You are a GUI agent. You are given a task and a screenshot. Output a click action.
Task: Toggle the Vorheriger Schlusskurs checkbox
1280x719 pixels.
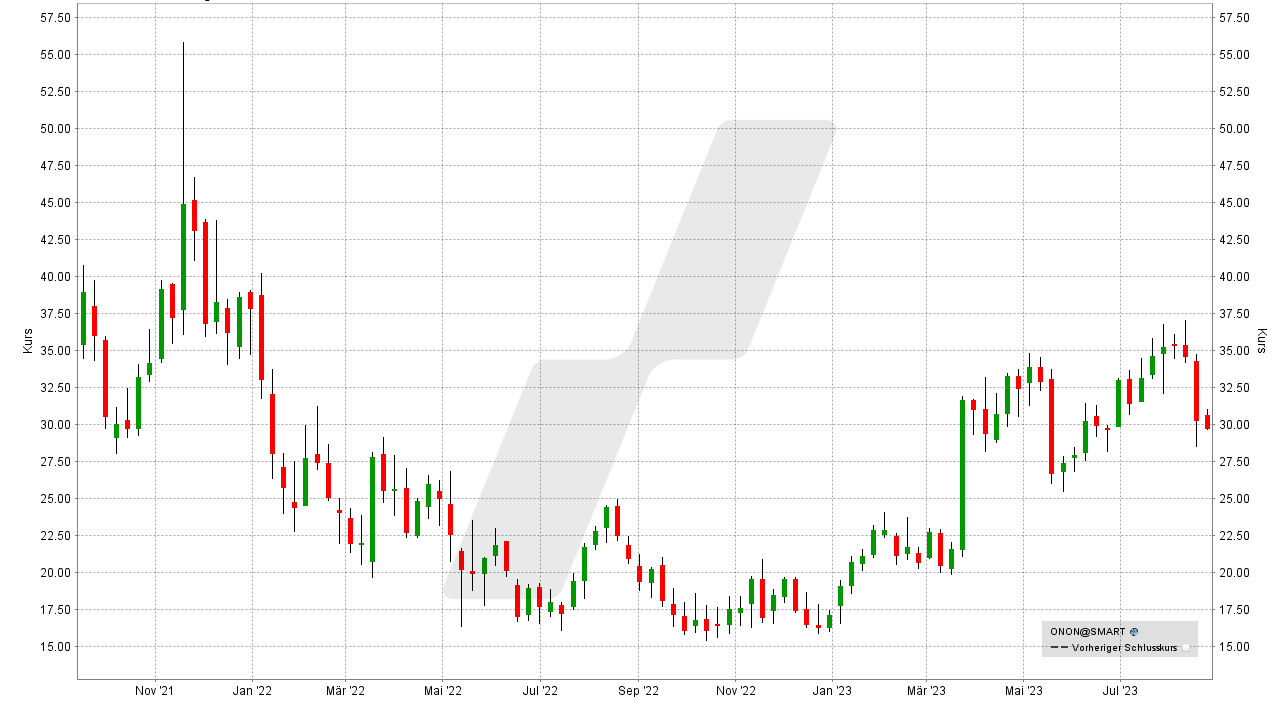[x=1186, y=648]
